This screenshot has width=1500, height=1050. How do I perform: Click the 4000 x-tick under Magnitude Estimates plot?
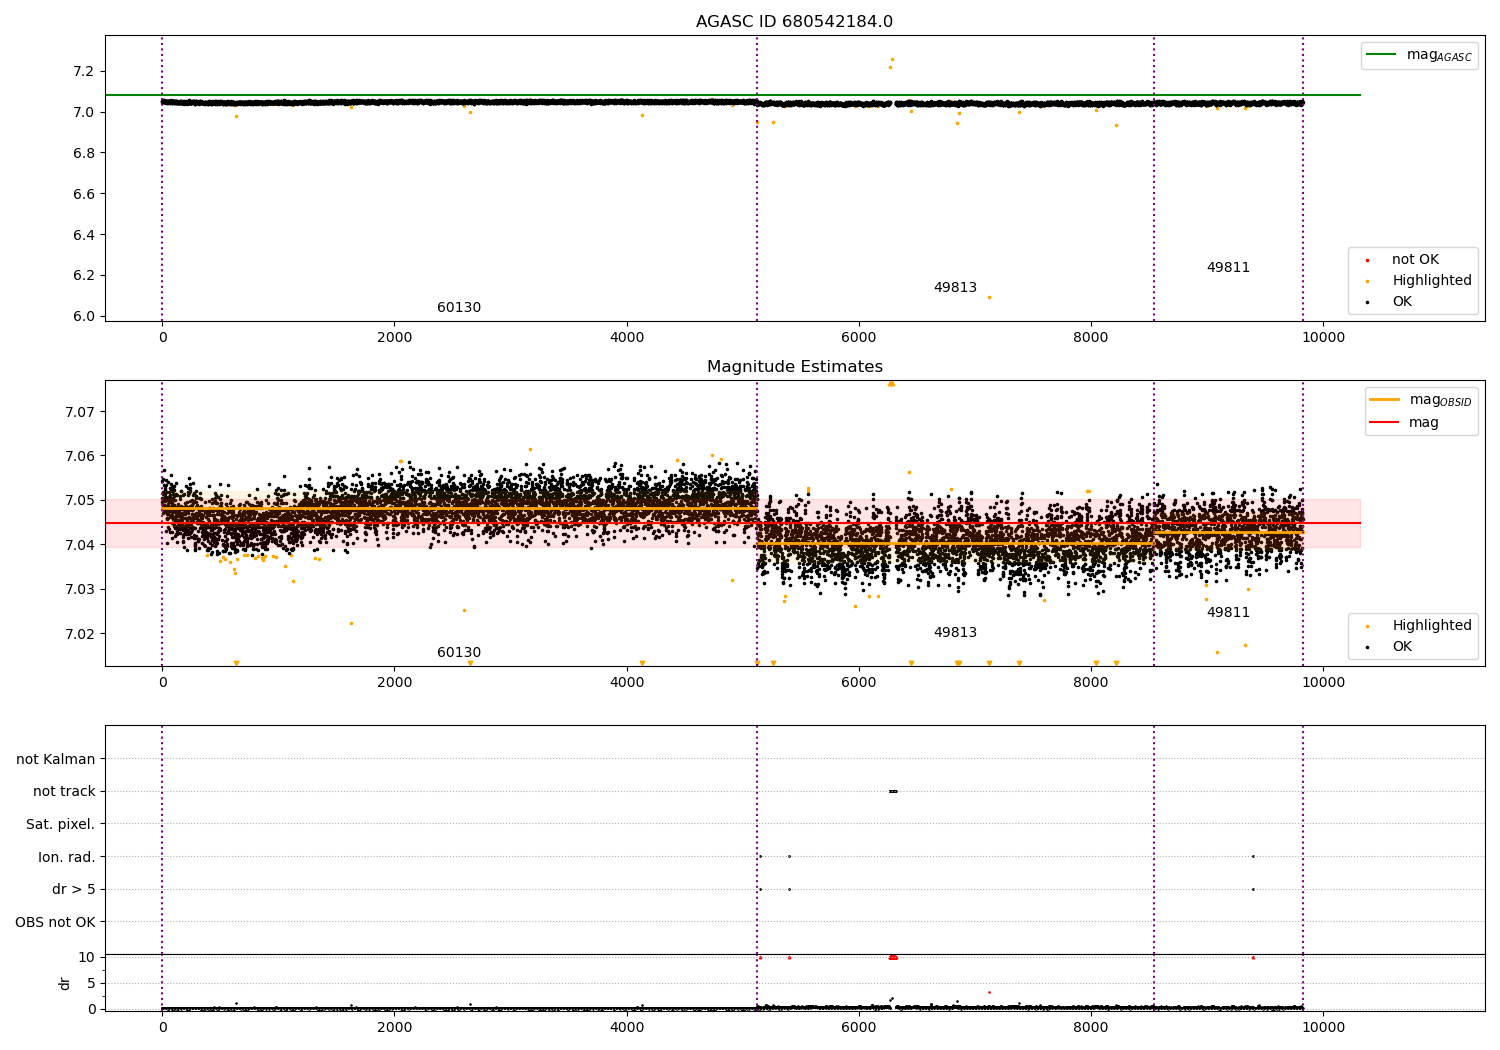(x=627, y=683)
